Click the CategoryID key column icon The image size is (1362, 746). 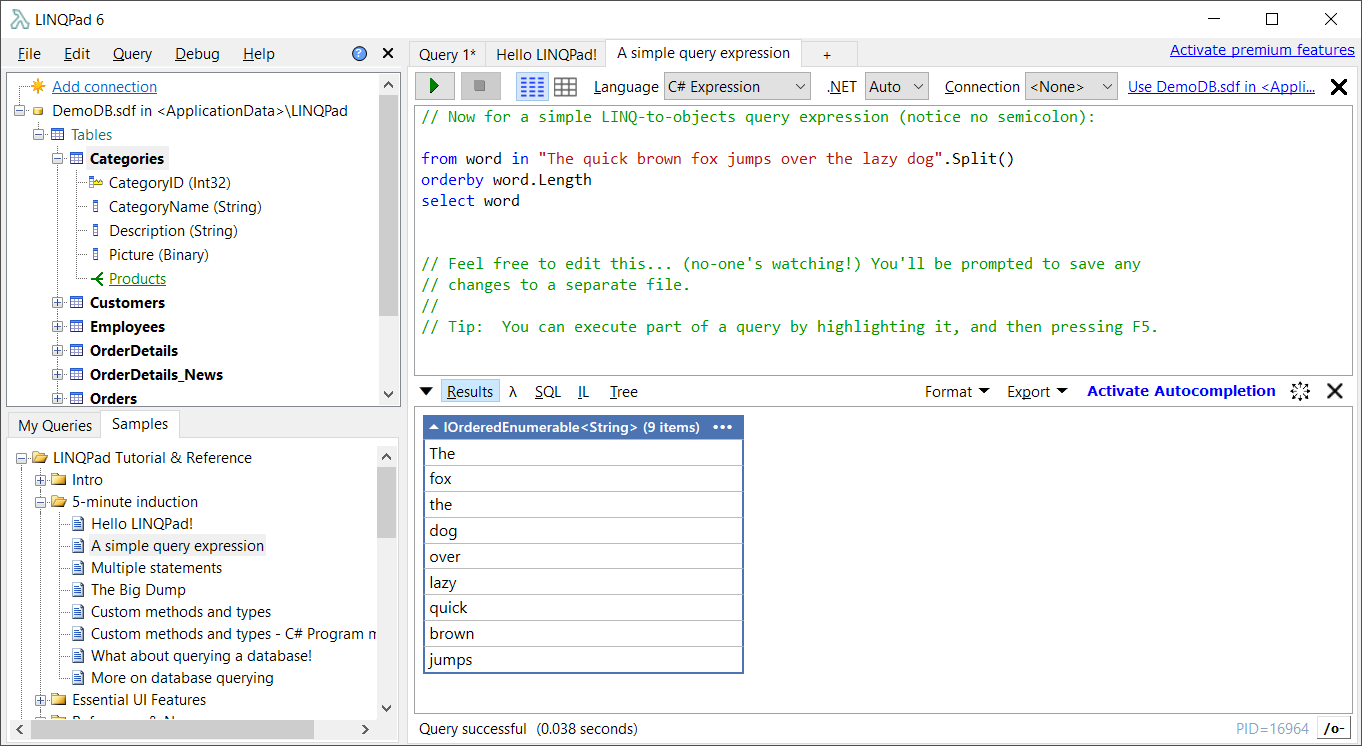pos(96,183)
